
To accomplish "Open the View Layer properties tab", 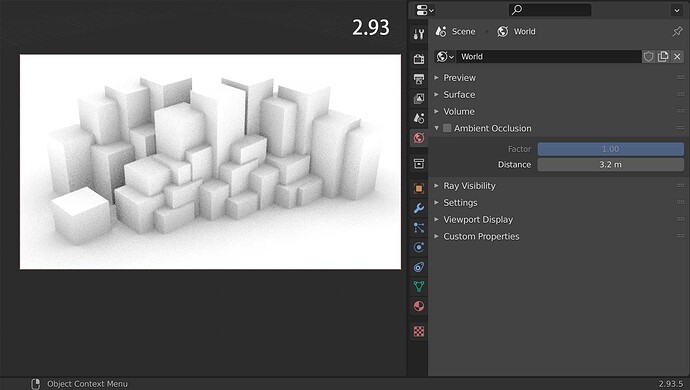I will coord(419,98).
